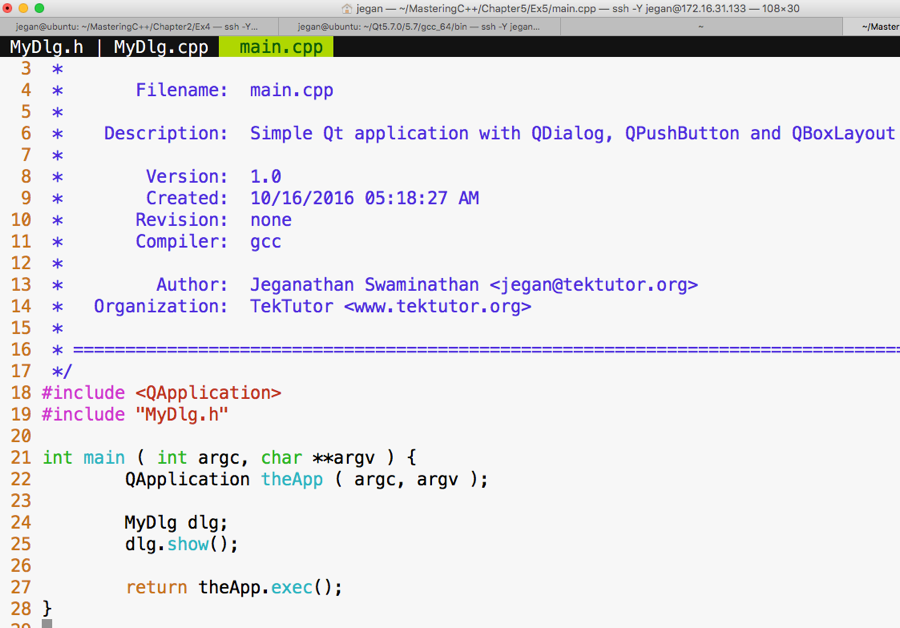
Task: Place cursor on <QApplication> include
Action: point(208,393)
